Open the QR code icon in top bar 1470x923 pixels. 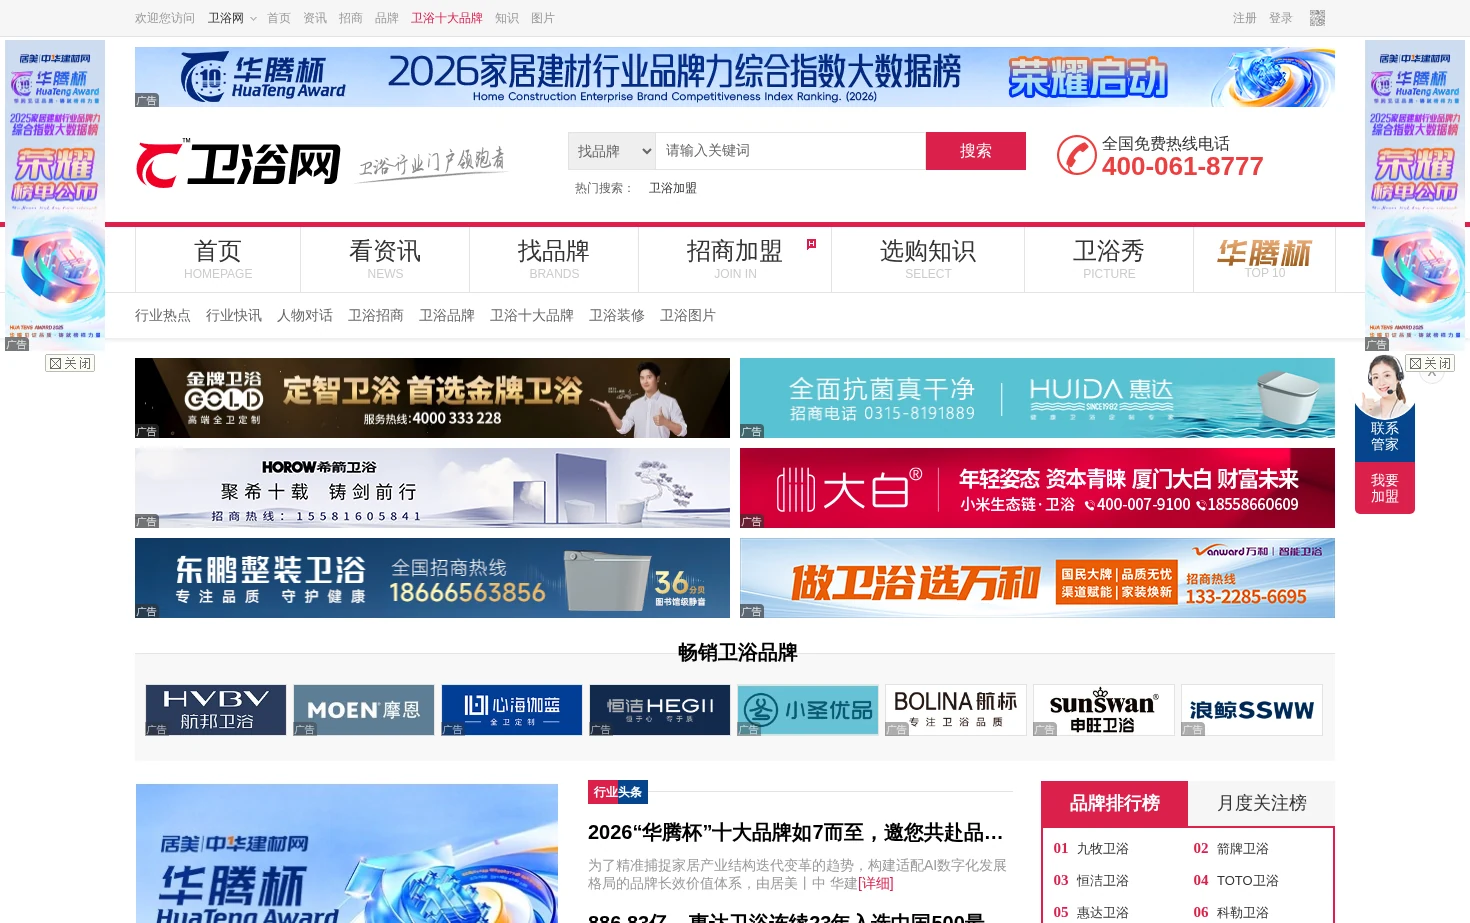point(1317,18)
